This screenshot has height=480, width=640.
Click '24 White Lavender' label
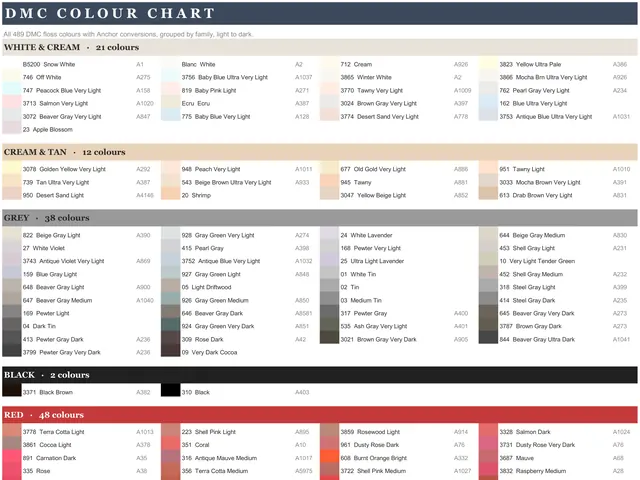(366, 235)
